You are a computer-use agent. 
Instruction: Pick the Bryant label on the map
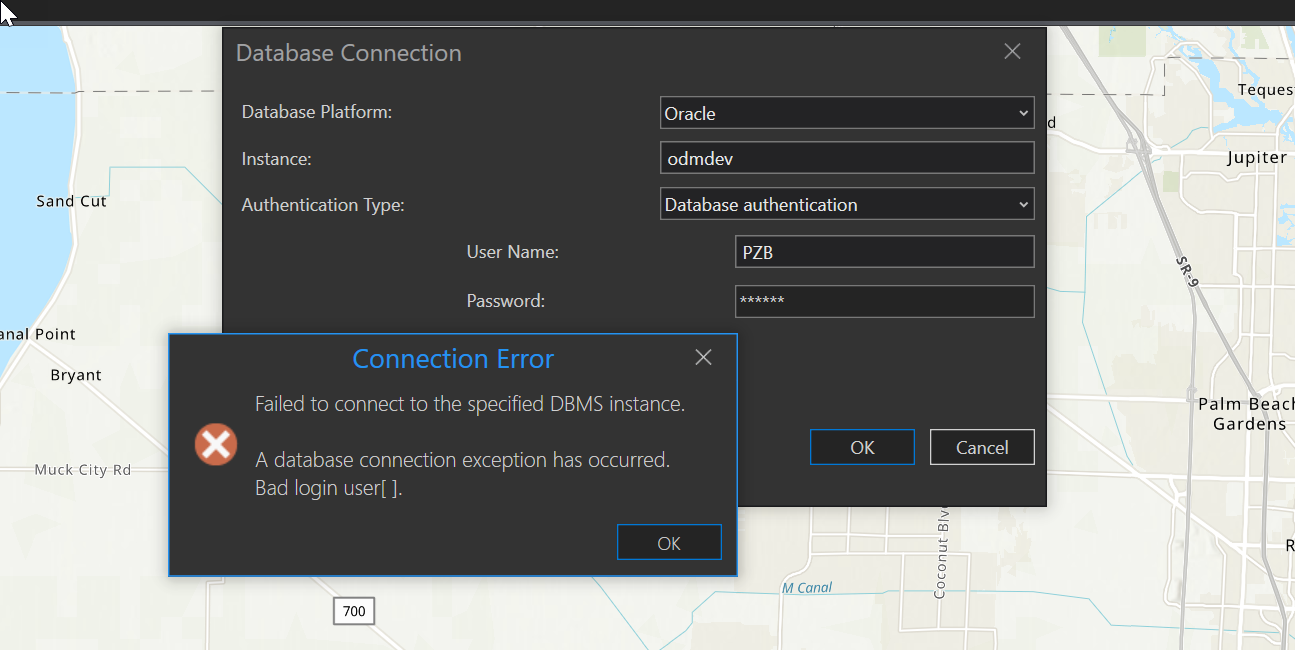point(76,375)
